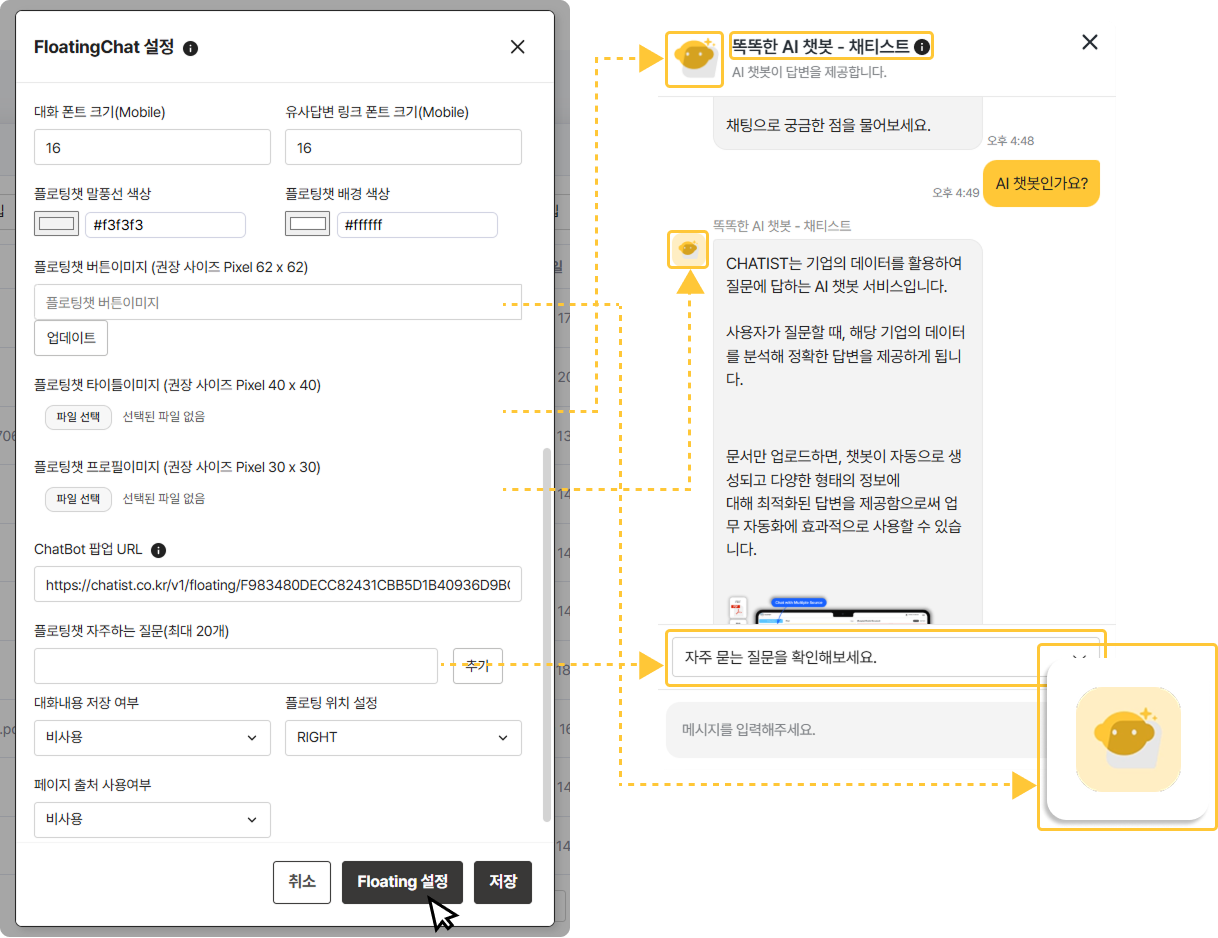Click info icon next to chatbot title 채티스트
The width and height of the screenshot is (1218, 938).
922,46
